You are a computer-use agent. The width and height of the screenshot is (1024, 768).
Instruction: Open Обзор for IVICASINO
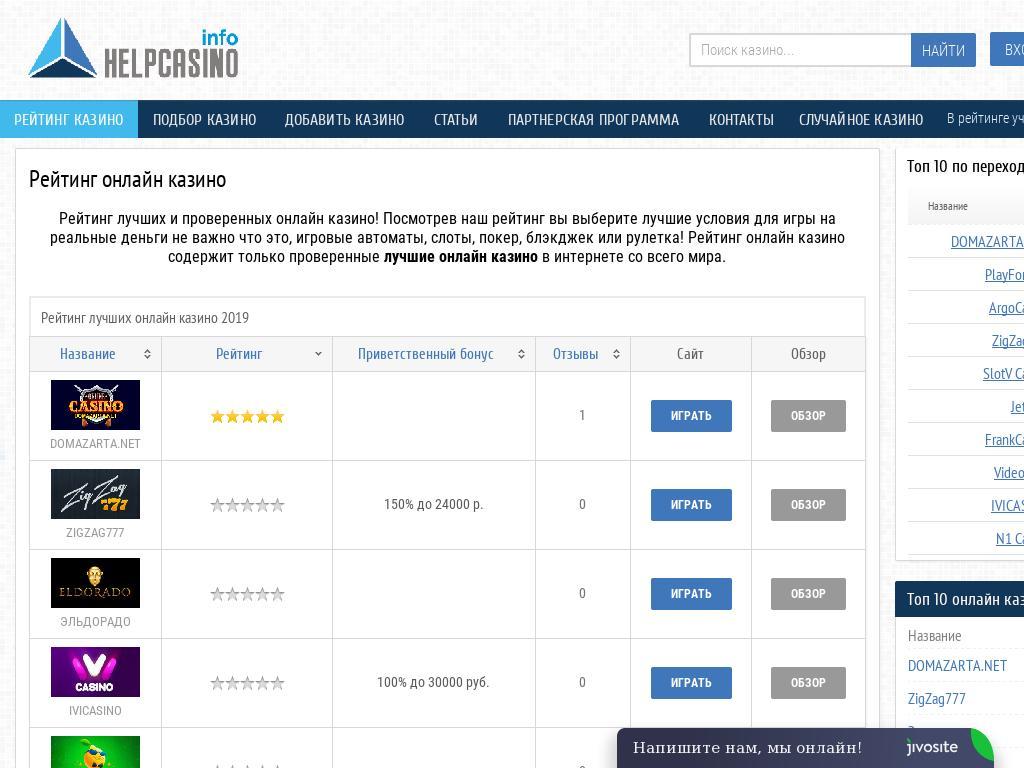pos(808,682)
